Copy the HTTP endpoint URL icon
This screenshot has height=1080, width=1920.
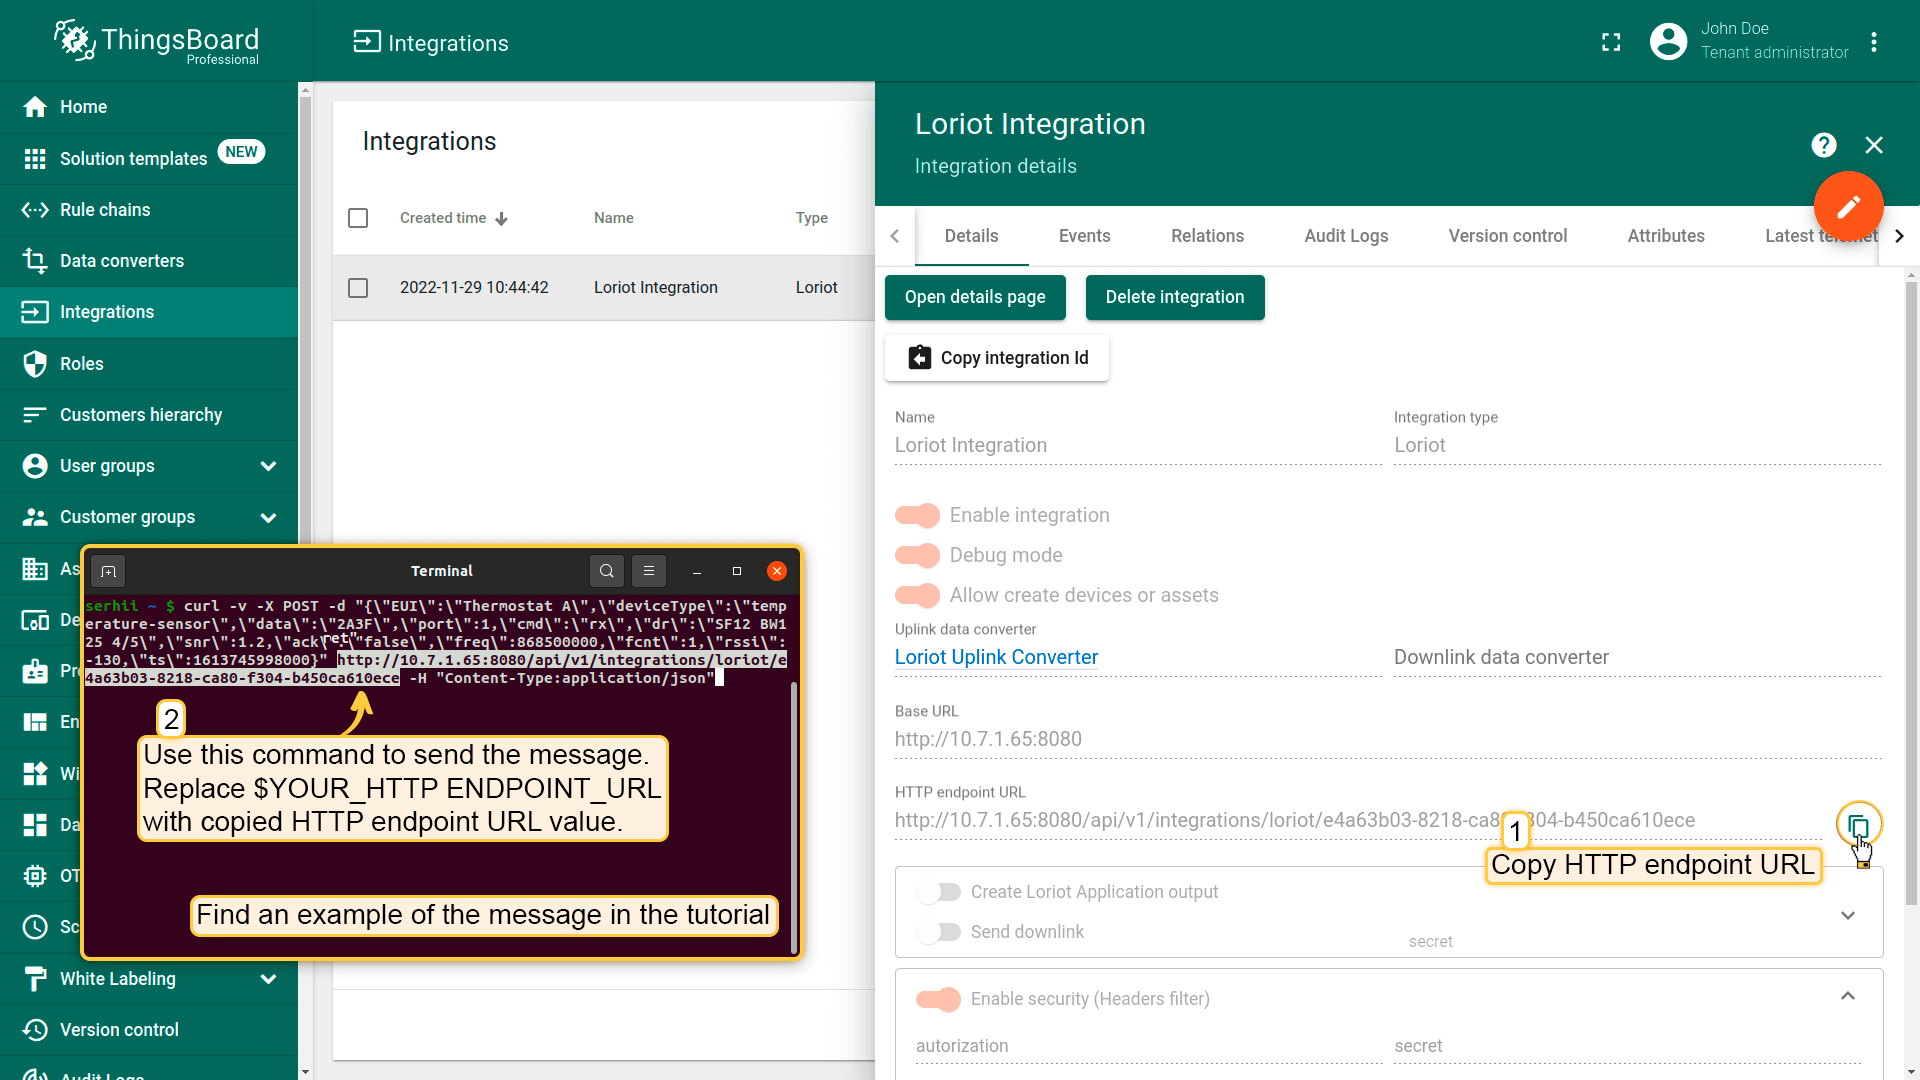click(x=1859, y=826)
